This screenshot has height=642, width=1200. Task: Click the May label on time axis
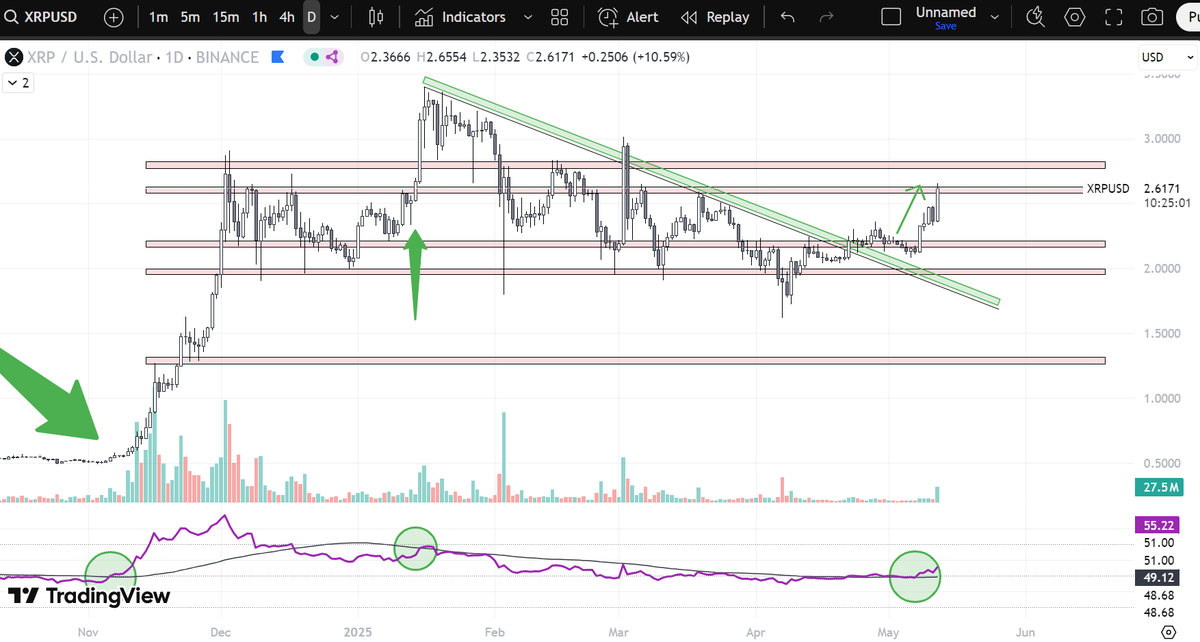(x=889, y=633)
